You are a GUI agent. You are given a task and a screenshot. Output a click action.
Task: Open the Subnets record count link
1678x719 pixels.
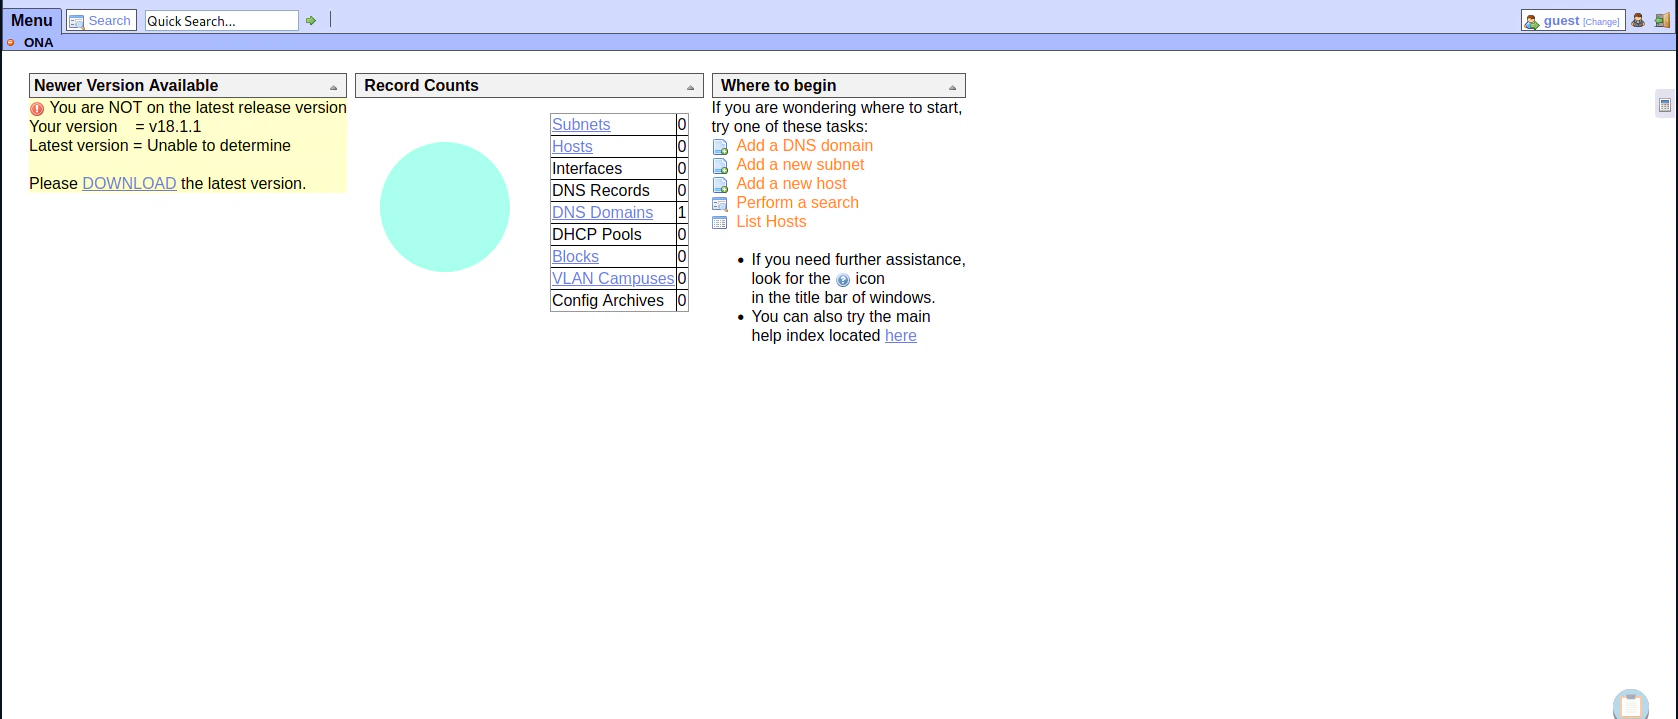point(581,124)
